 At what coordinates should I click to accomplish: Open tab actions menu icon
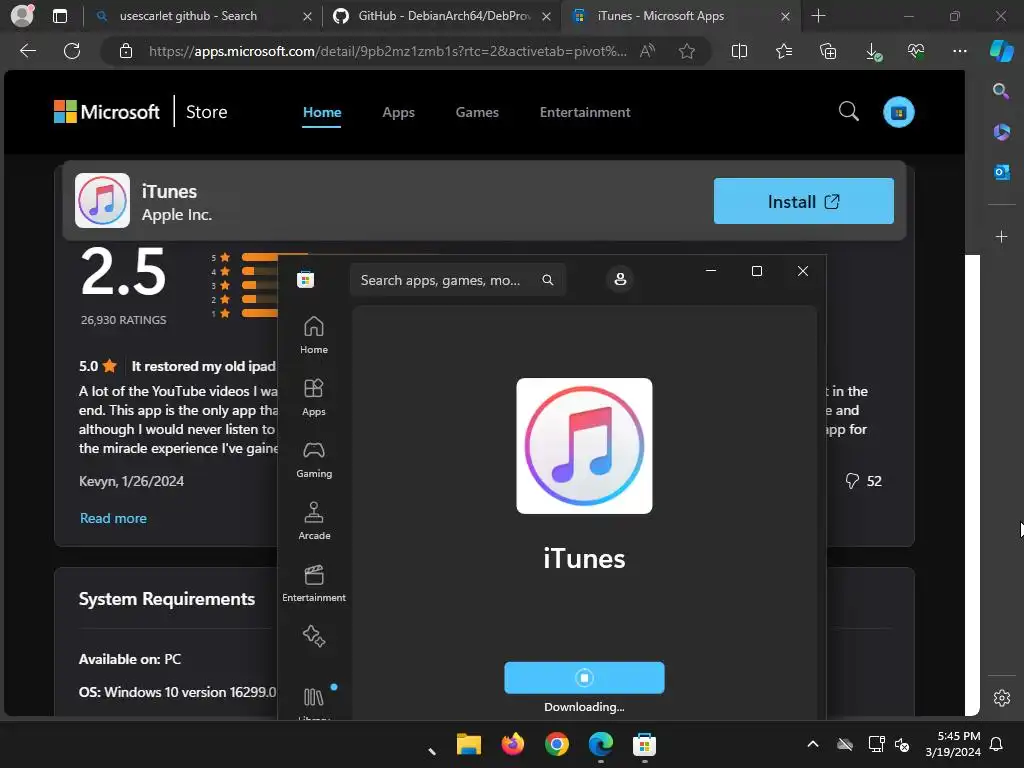[59, 16]
